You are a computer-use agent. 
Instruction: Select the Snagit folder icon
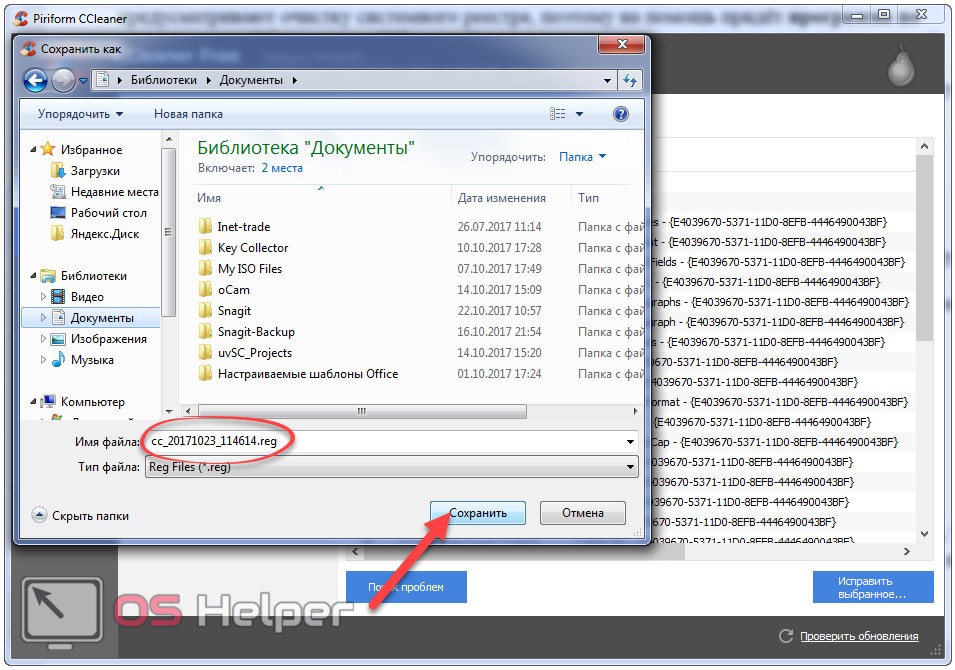pos(205,311)
